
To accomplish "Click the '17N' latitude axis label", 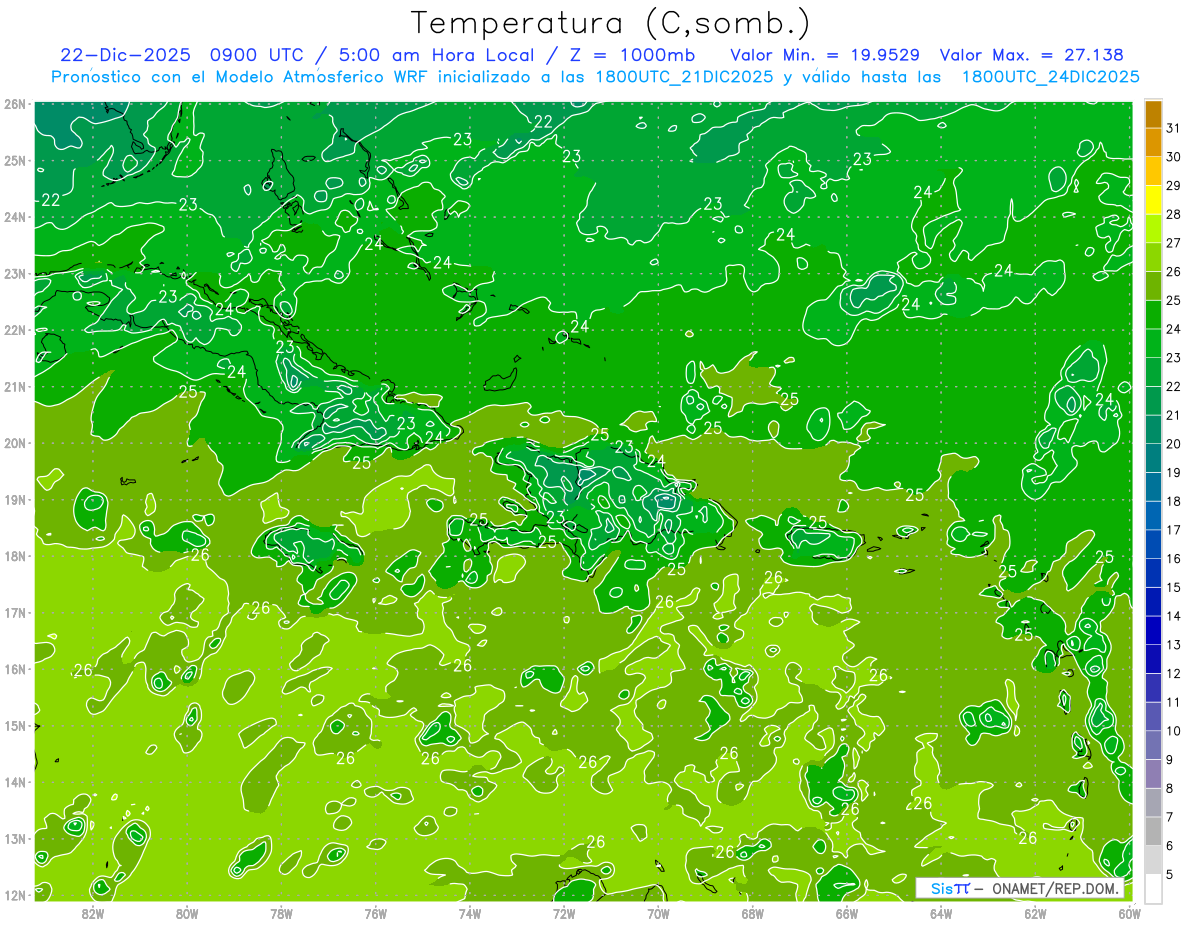I will tap(15, 612).
